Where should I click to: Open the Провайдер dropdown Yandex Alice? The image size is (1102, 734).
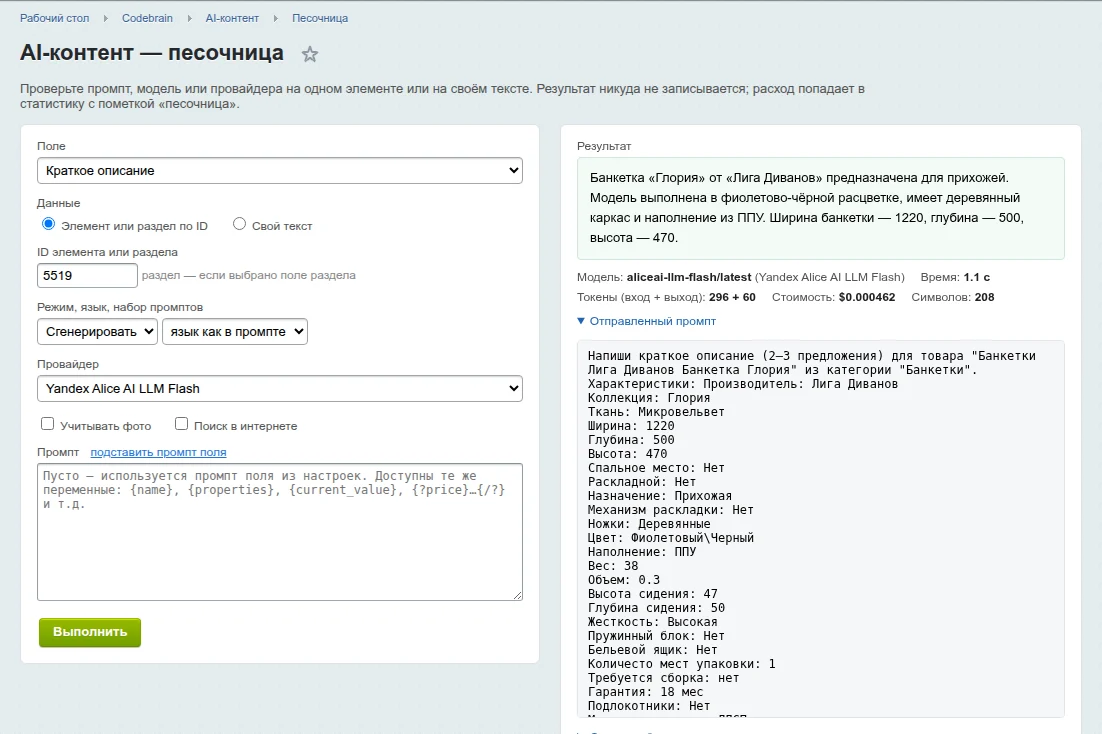click(x=280, y=389)
